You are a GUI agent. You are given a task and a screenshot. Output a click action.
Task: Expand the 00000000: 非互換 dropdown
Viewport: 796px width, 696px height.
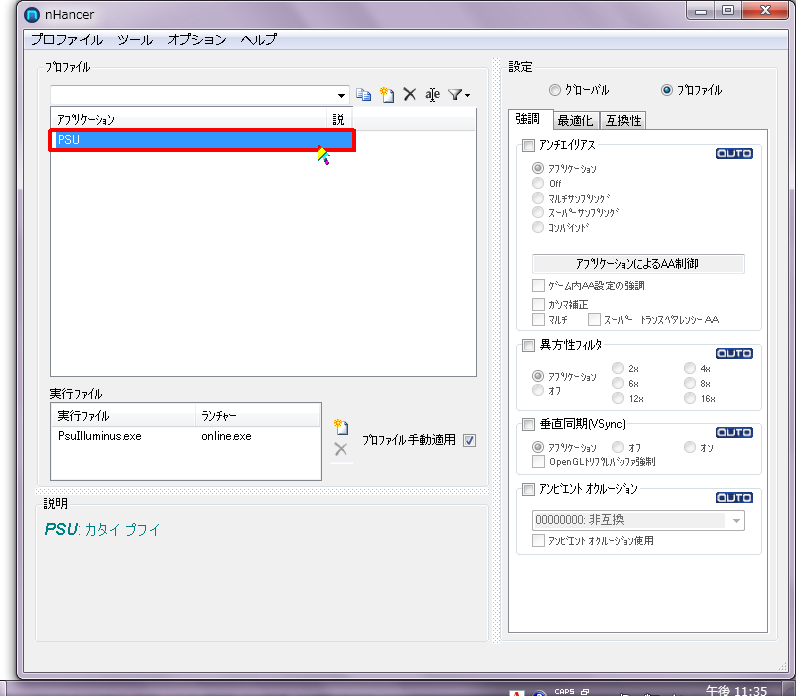pyautogui.click(x=736, y=521)
